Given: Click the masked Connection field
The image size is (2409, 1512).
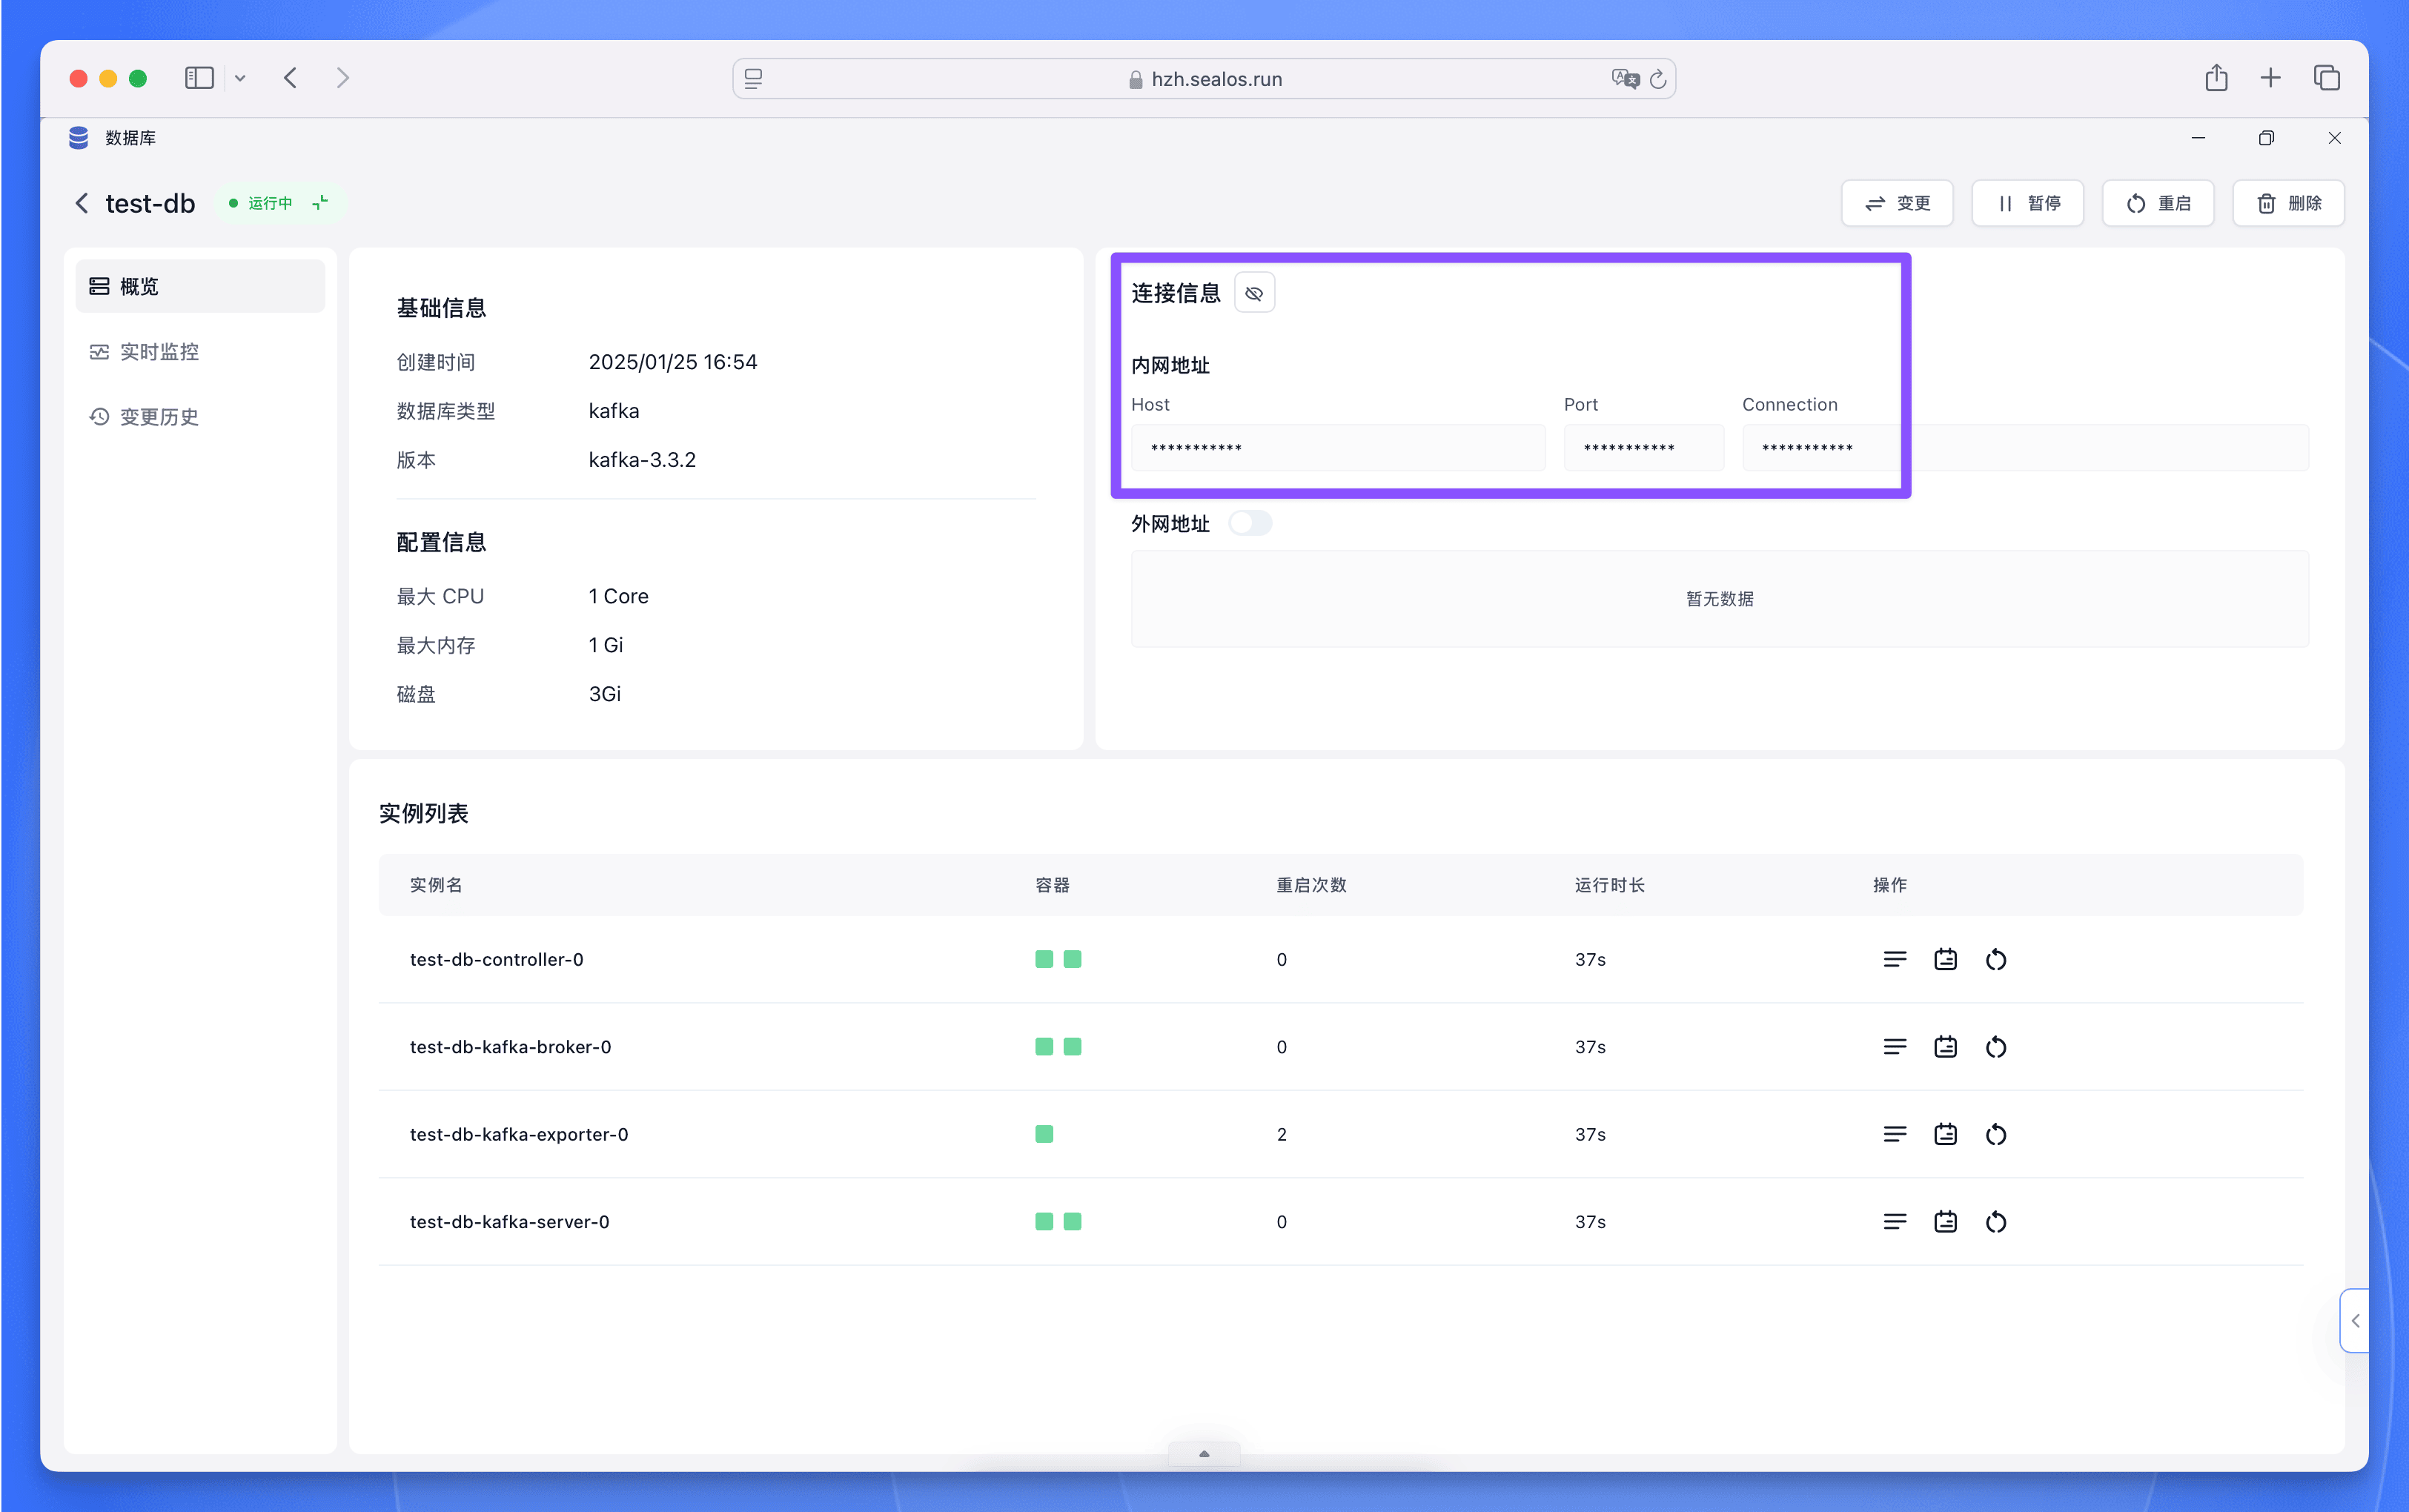Looking at the screenshot, I should tap(2025, 448).
